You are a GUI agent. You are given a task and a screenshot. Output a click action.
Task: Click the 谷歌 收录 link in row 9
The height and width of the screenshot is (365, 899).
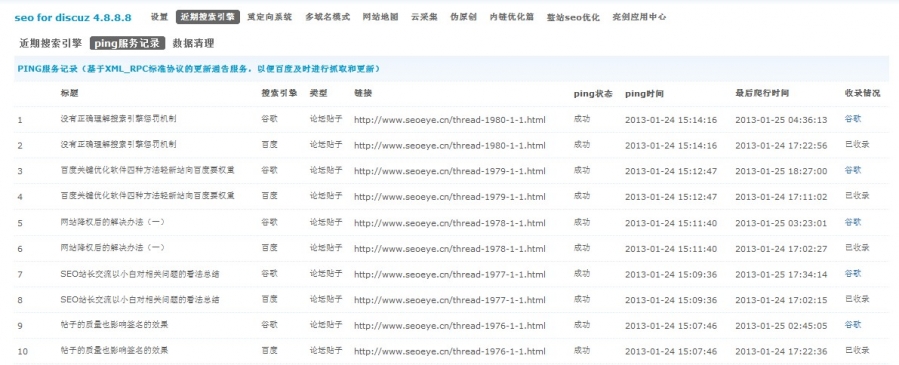tap(853, 324)
